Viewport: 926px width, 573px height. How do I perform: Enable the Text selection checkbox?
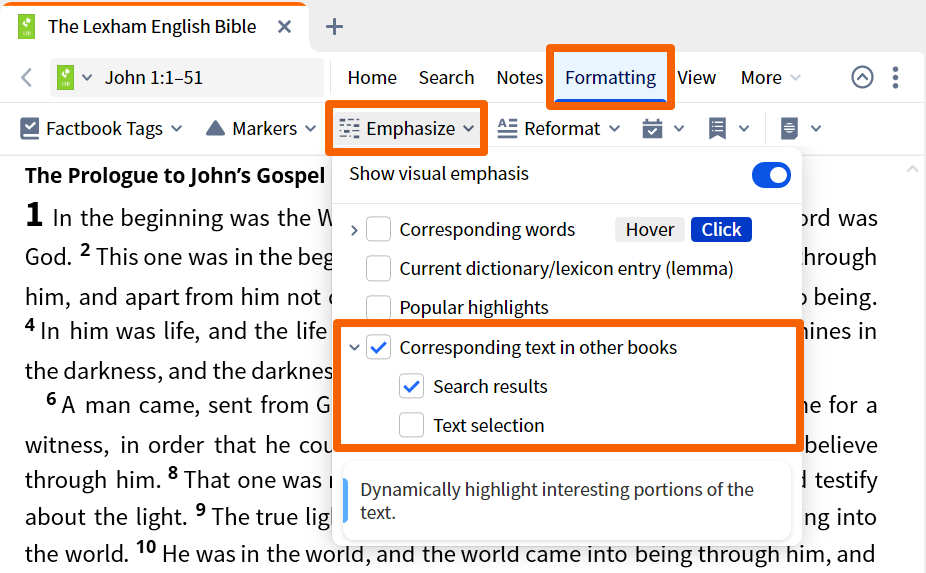coord(412,425)
